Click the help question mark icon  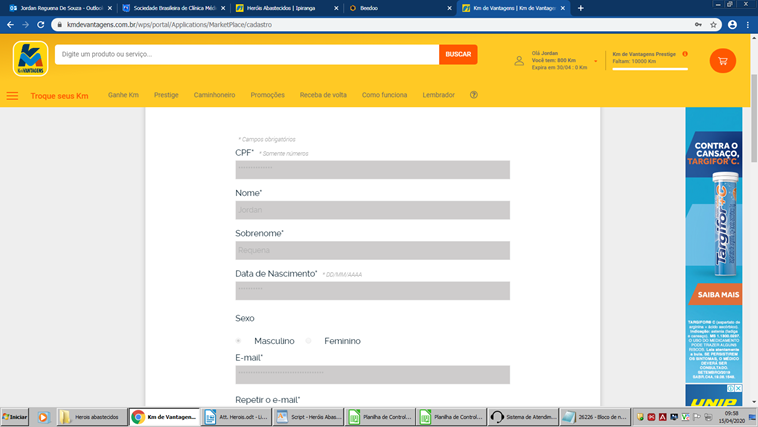[x=474, y=95]
